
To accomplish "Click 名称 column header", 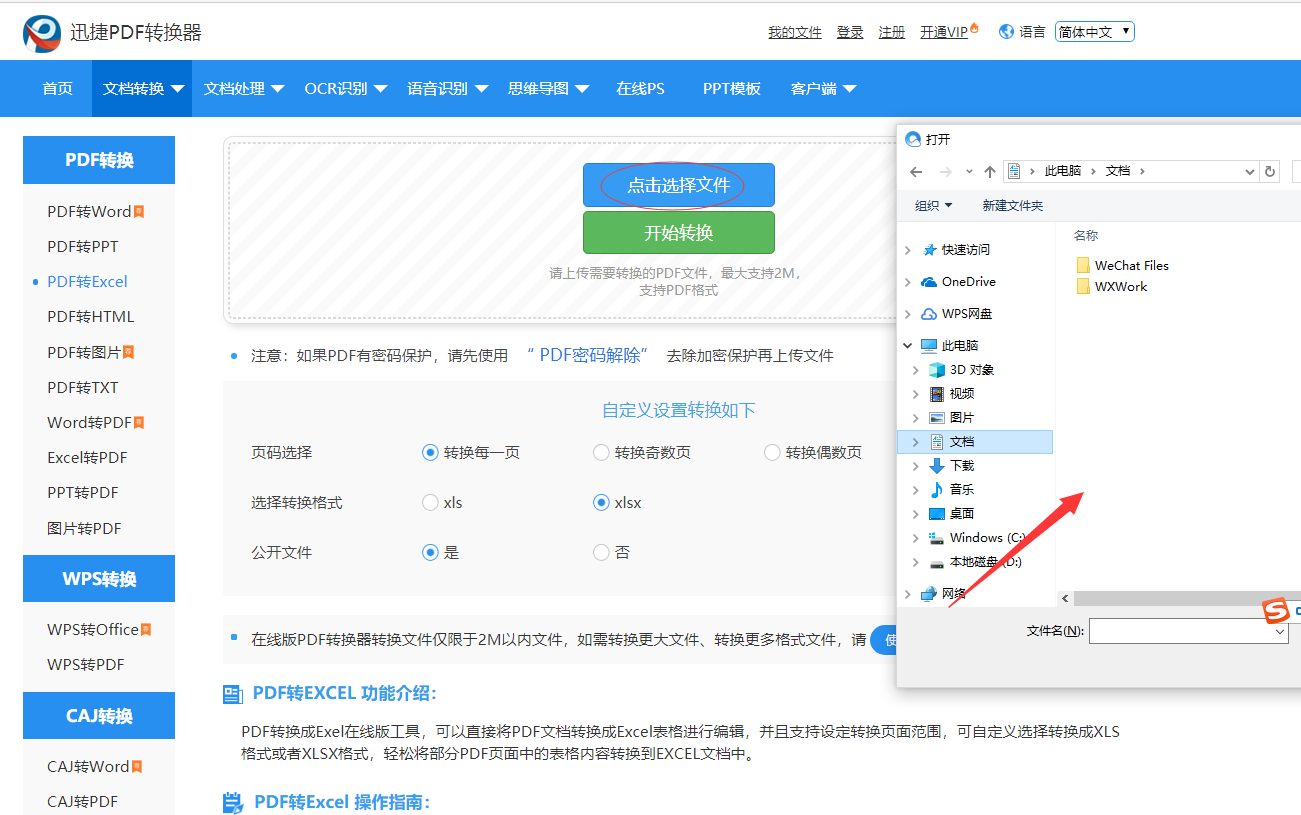I will [1086, 236].
